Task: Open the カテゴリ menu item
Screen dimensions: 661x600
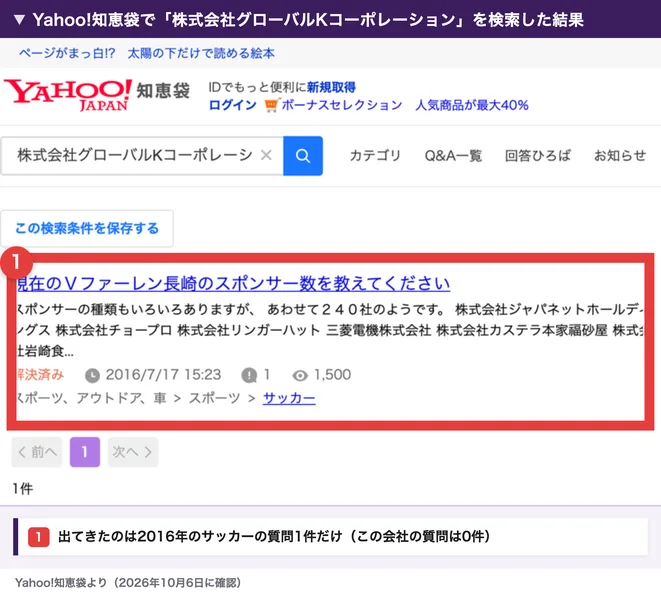Action: pyautogui.click(x=375, y=156)
